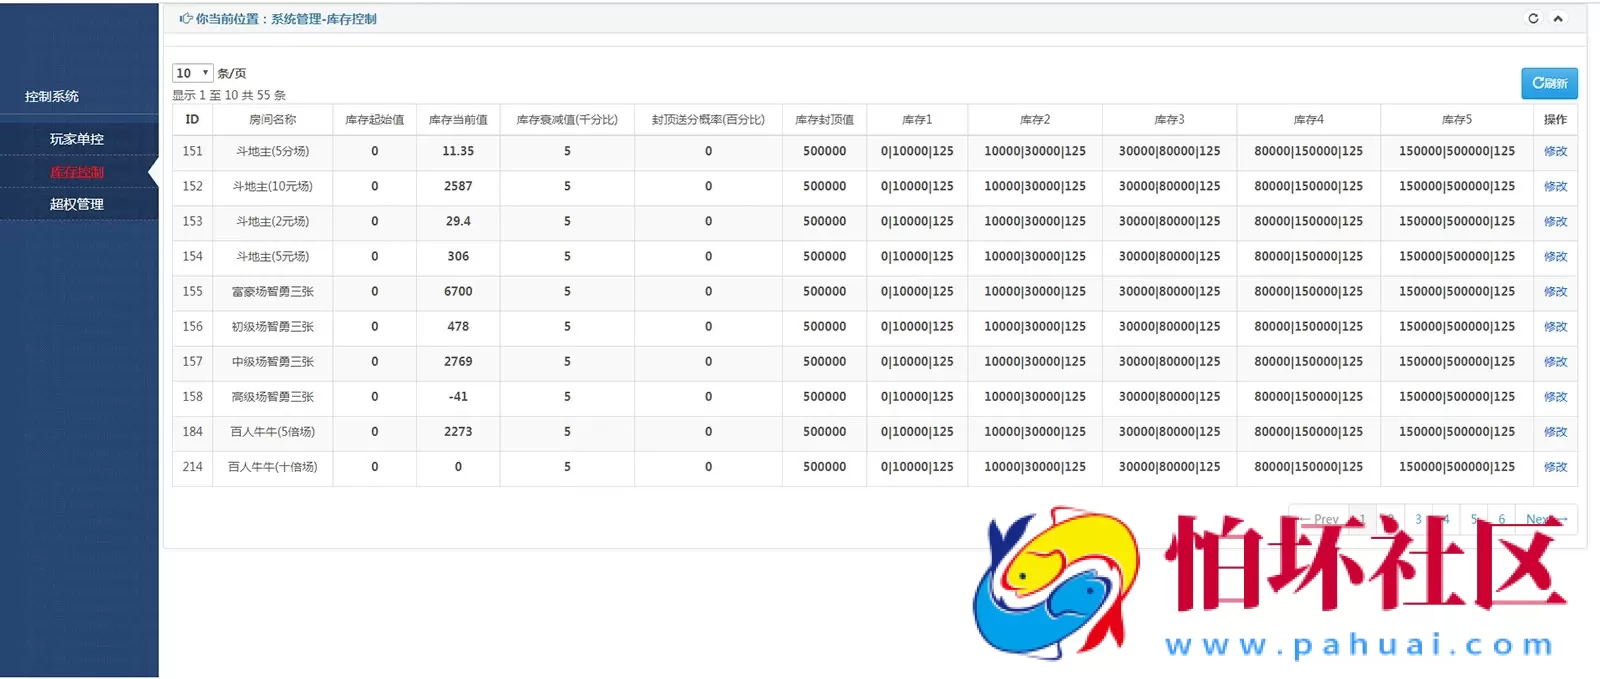This screenshot has width=1600, height=679.
Task: Click 修改 for row 高级场智勇三张
Action: coord(1555,396)
